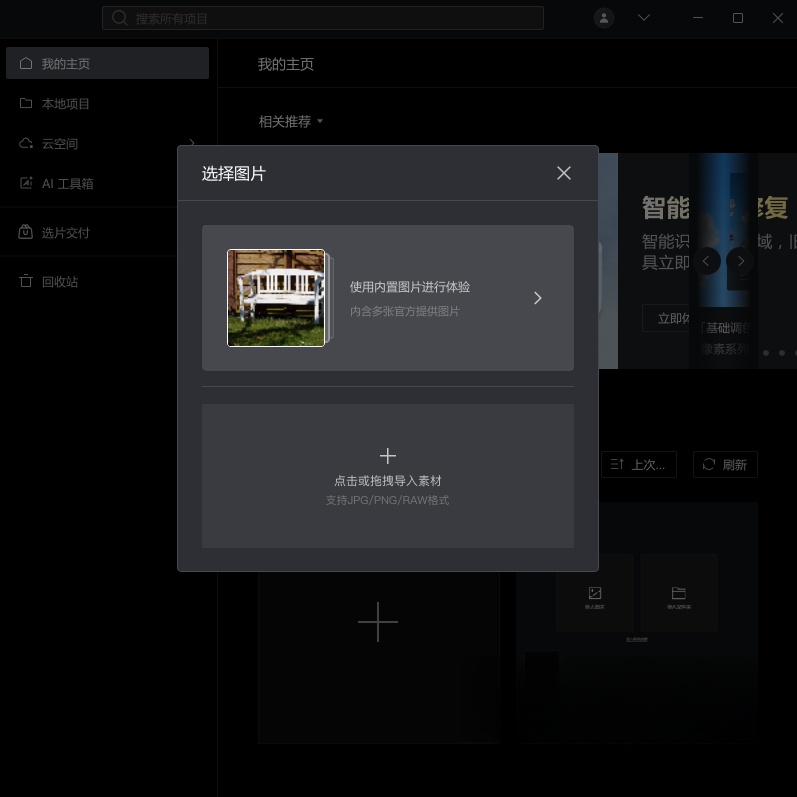Open the user account avatar
Viewport: 797px width, 797px height.
[604, 18]
